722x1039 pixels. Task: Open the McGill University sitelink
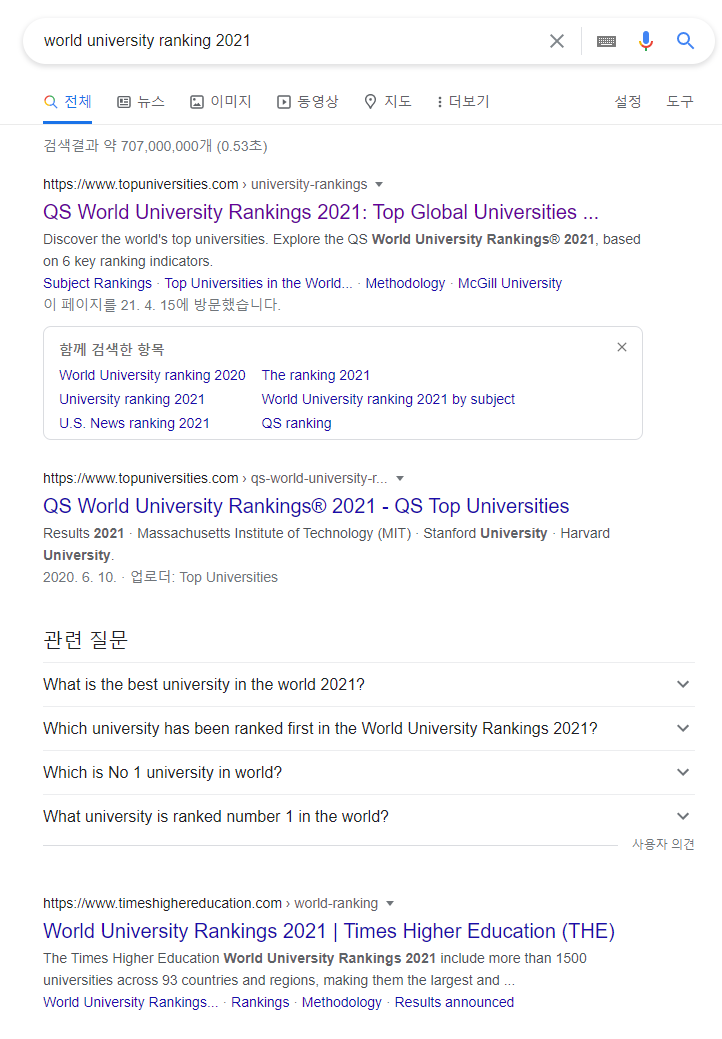510,284
